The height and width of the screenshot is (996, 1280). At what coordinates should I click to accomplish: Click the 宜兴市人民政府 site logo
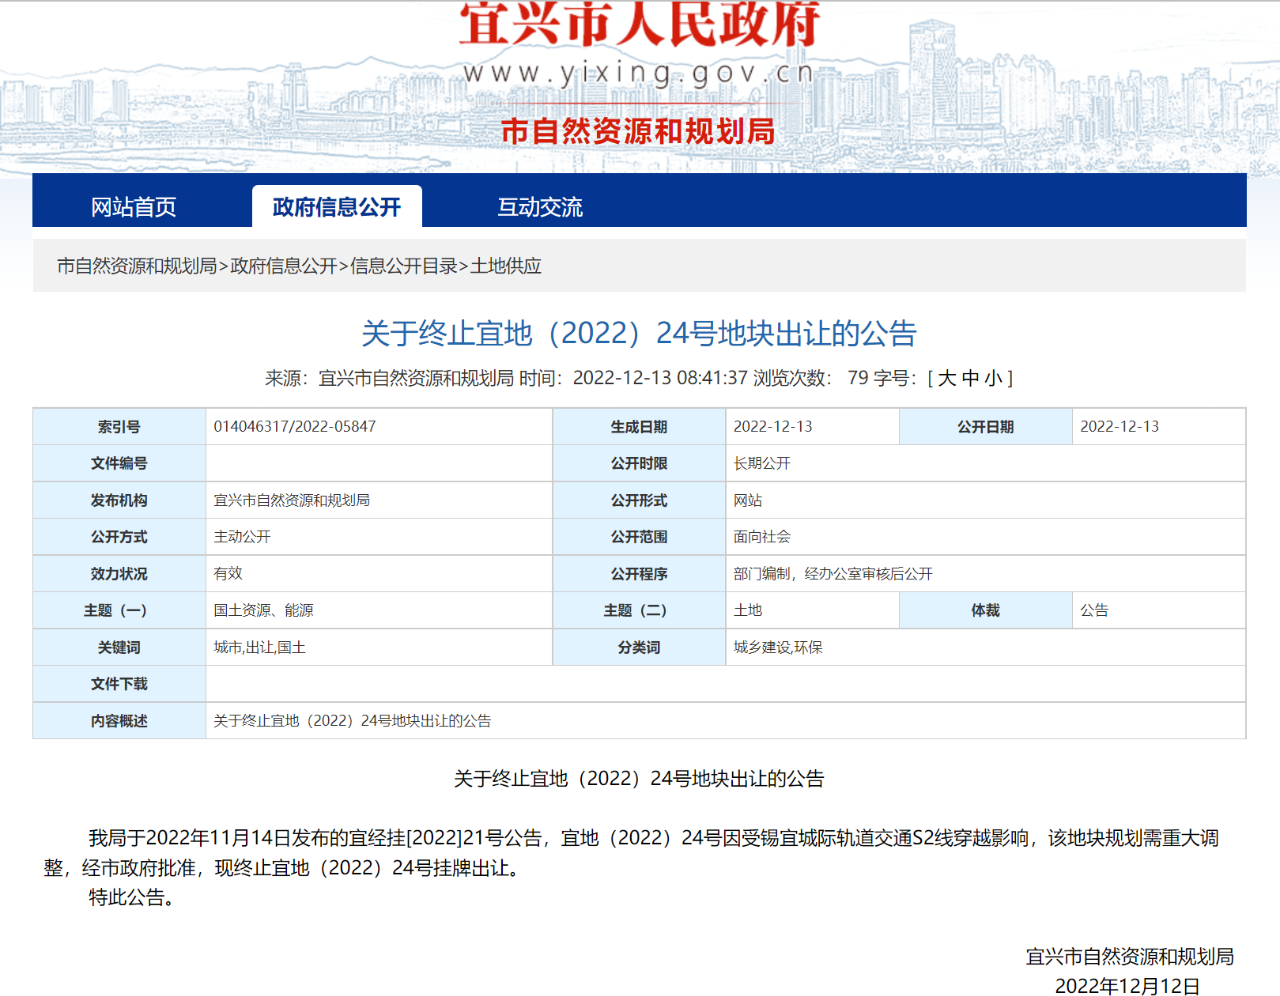pyautogui.click(x=640, y=23)
